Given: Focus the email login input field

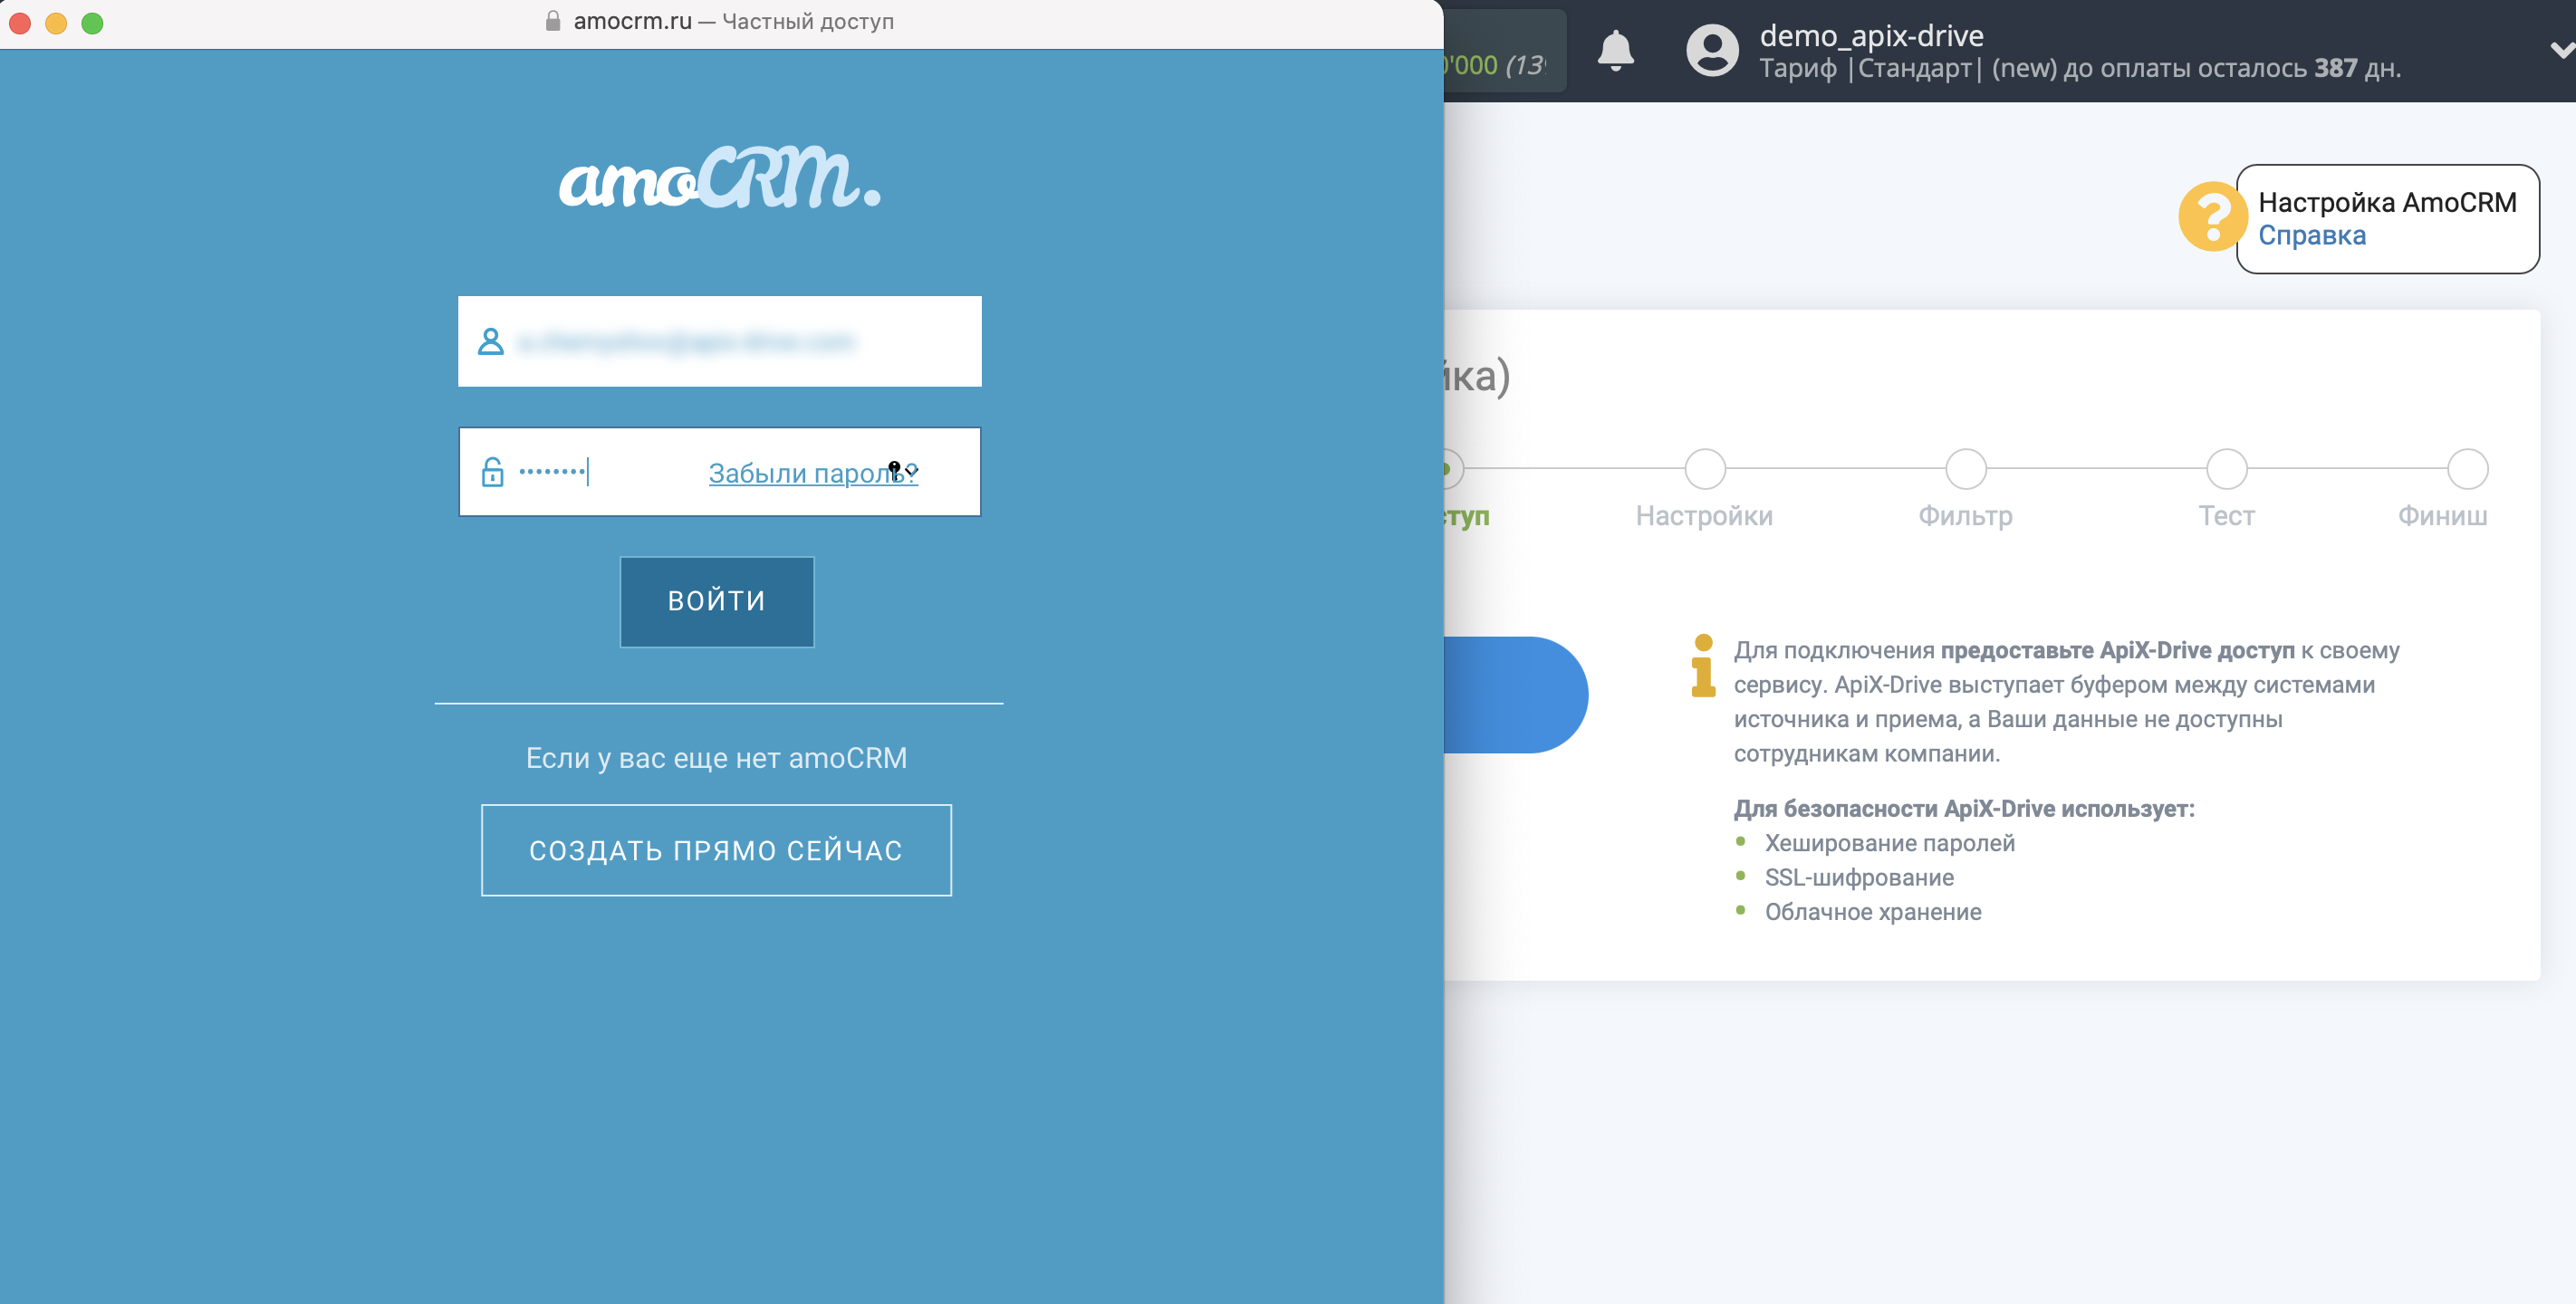Looking at the screenshot, I should 719,341.
